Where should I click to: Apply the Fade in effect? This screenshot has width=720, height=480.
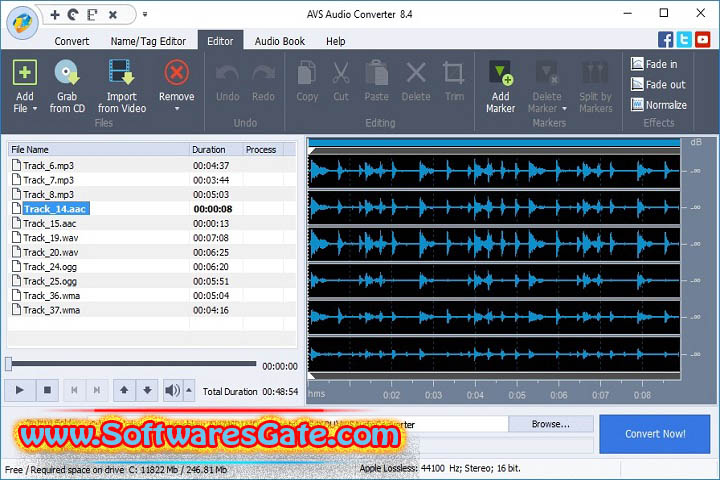654,64
